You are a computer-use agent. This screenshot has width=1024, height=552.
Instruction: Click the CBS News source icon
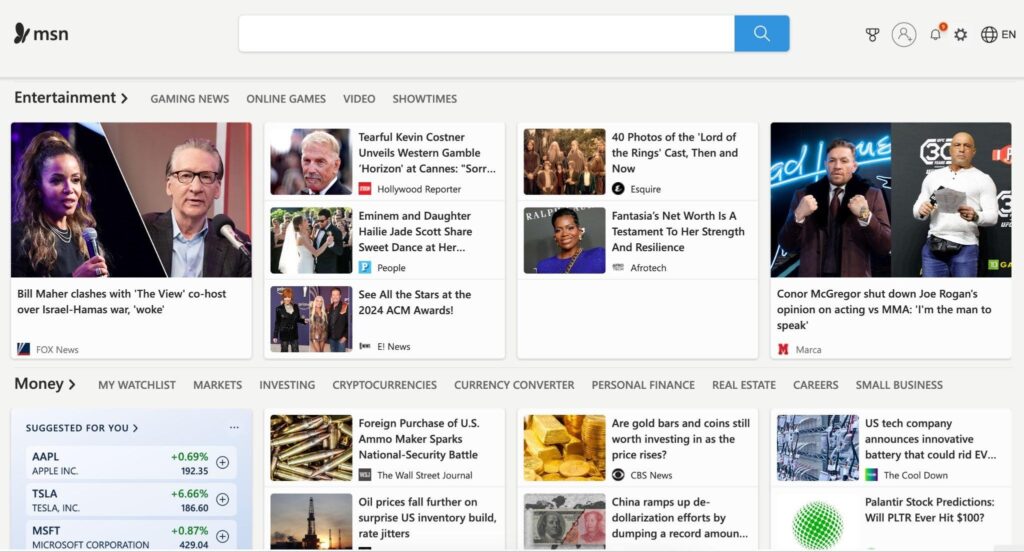(618, 475)
